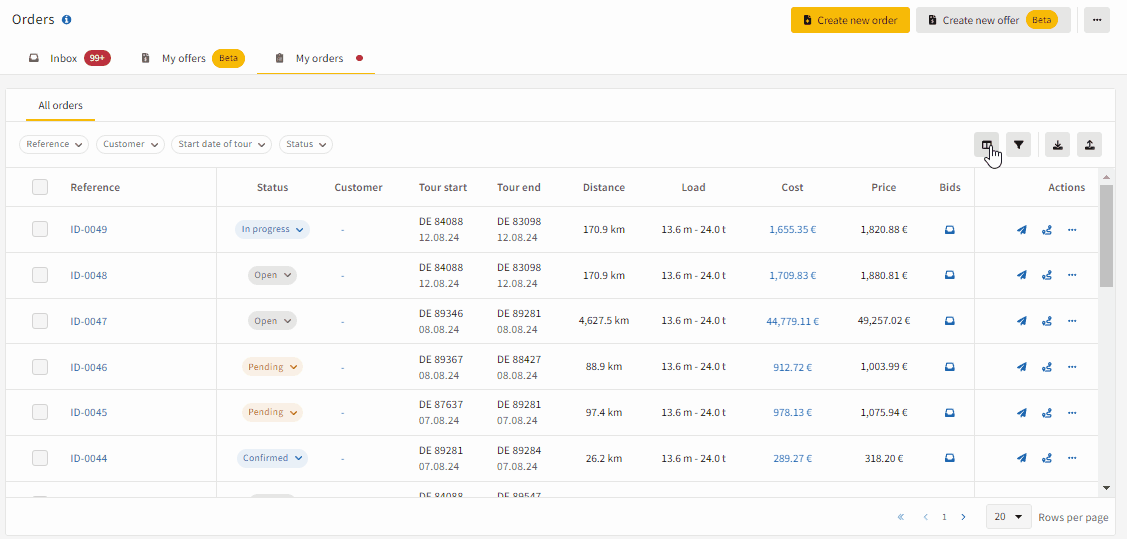Check the checkbox for order ID-0048

[40, 275]
